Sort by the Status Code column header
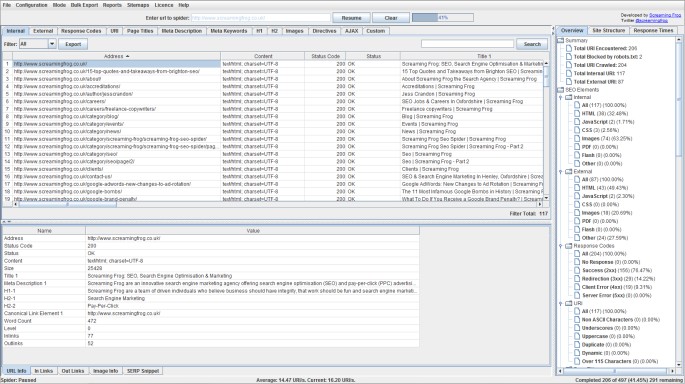685x384 pixels. point(325,56)
